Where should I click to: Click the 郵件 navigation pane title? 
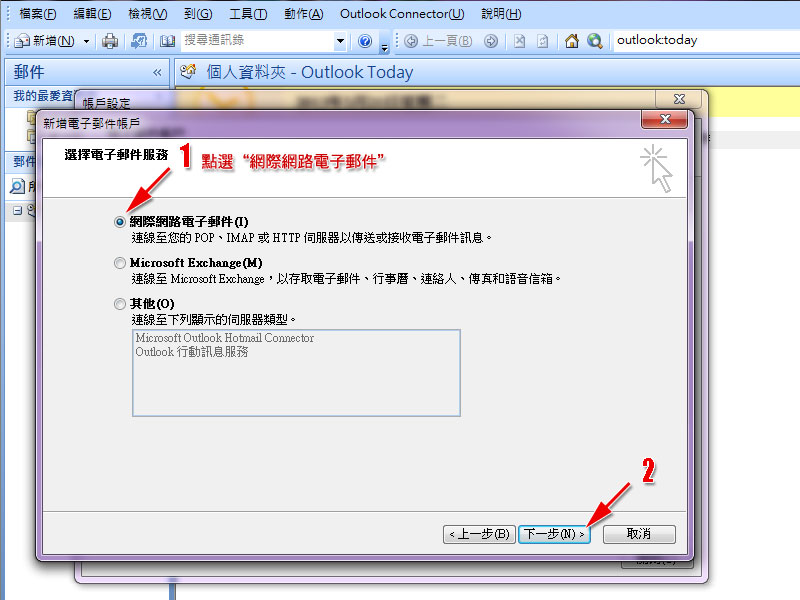coord(29,72)
